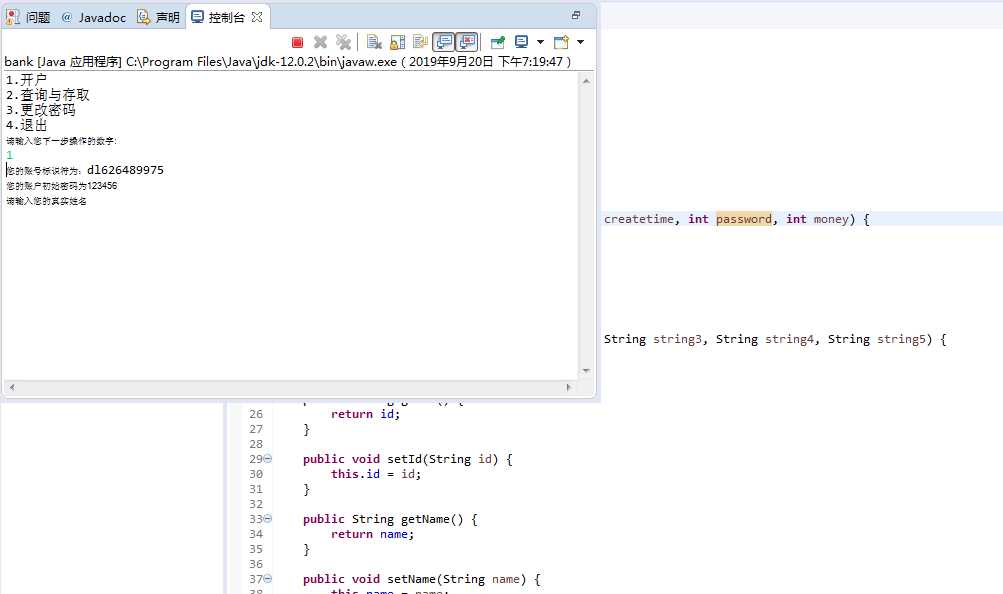Image resolution: width=1003 pixels, height=594 pixels.
Task: Click the Open Console icon
Action: (x=561, y=42)
